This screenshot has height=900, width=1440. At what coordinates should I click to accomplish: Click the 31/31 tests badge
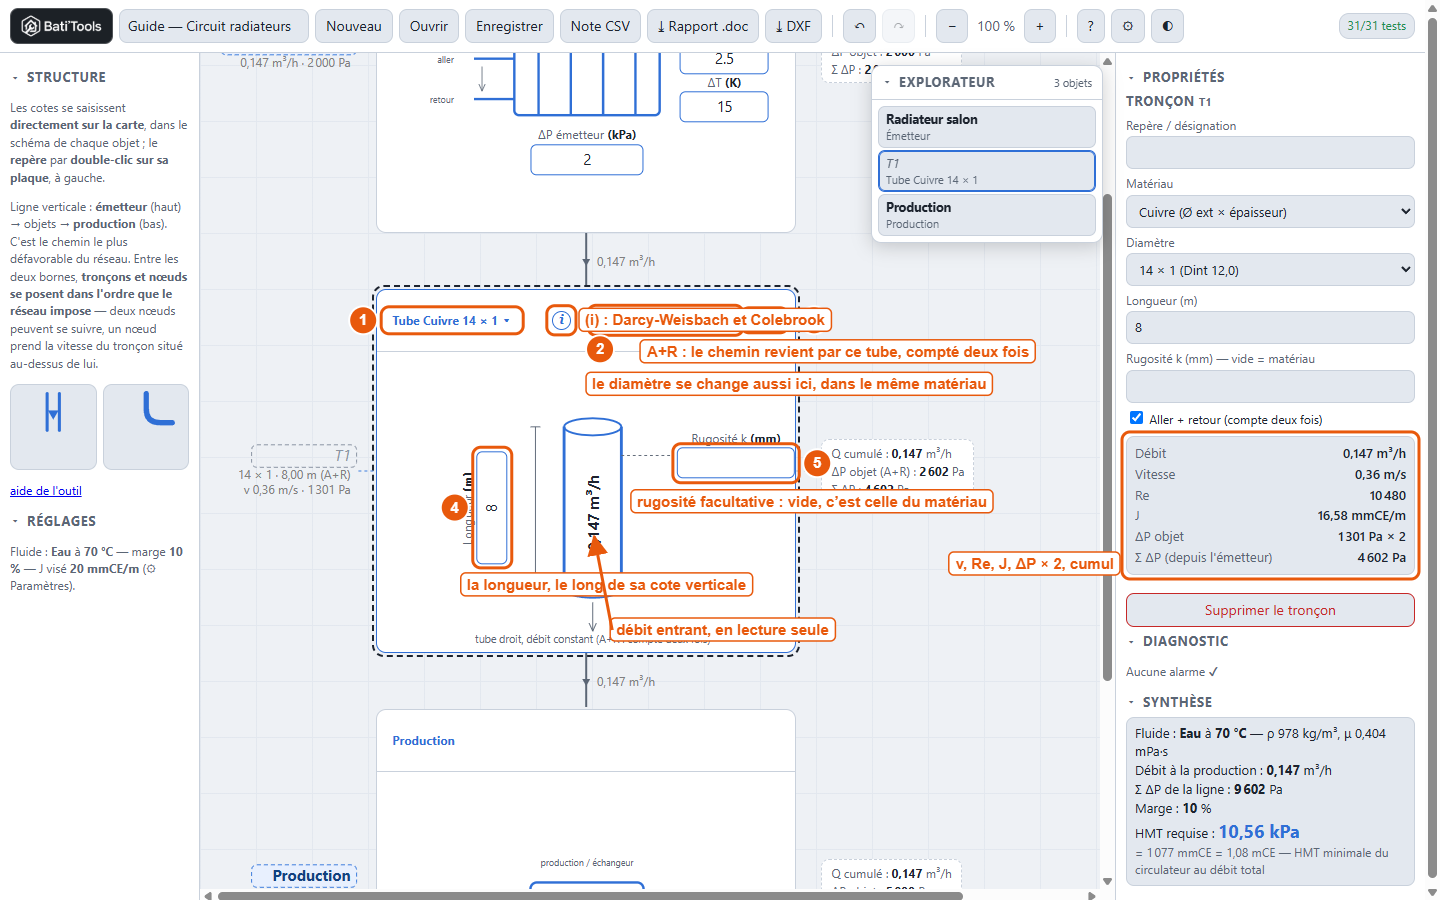[1376, 26]
